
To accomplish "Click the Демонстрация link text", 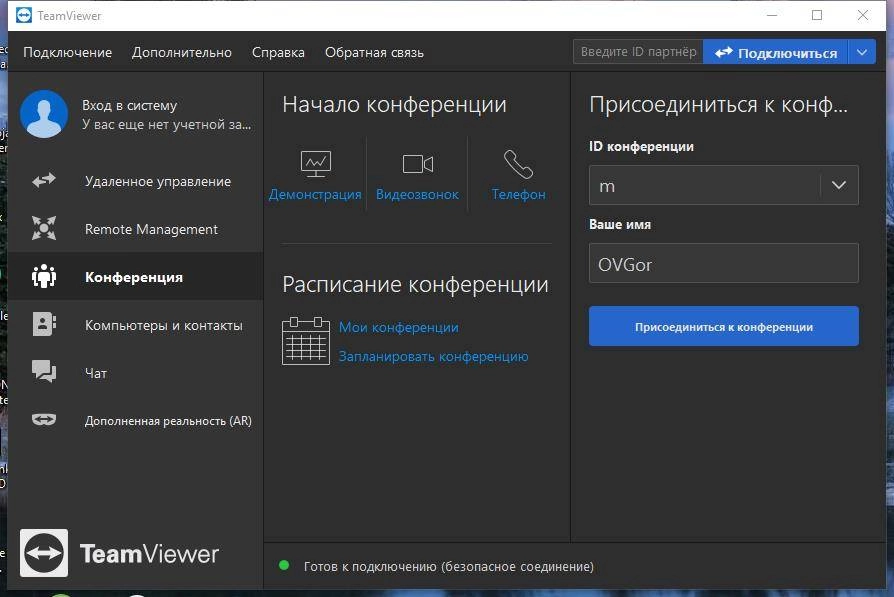I will 315,194.
